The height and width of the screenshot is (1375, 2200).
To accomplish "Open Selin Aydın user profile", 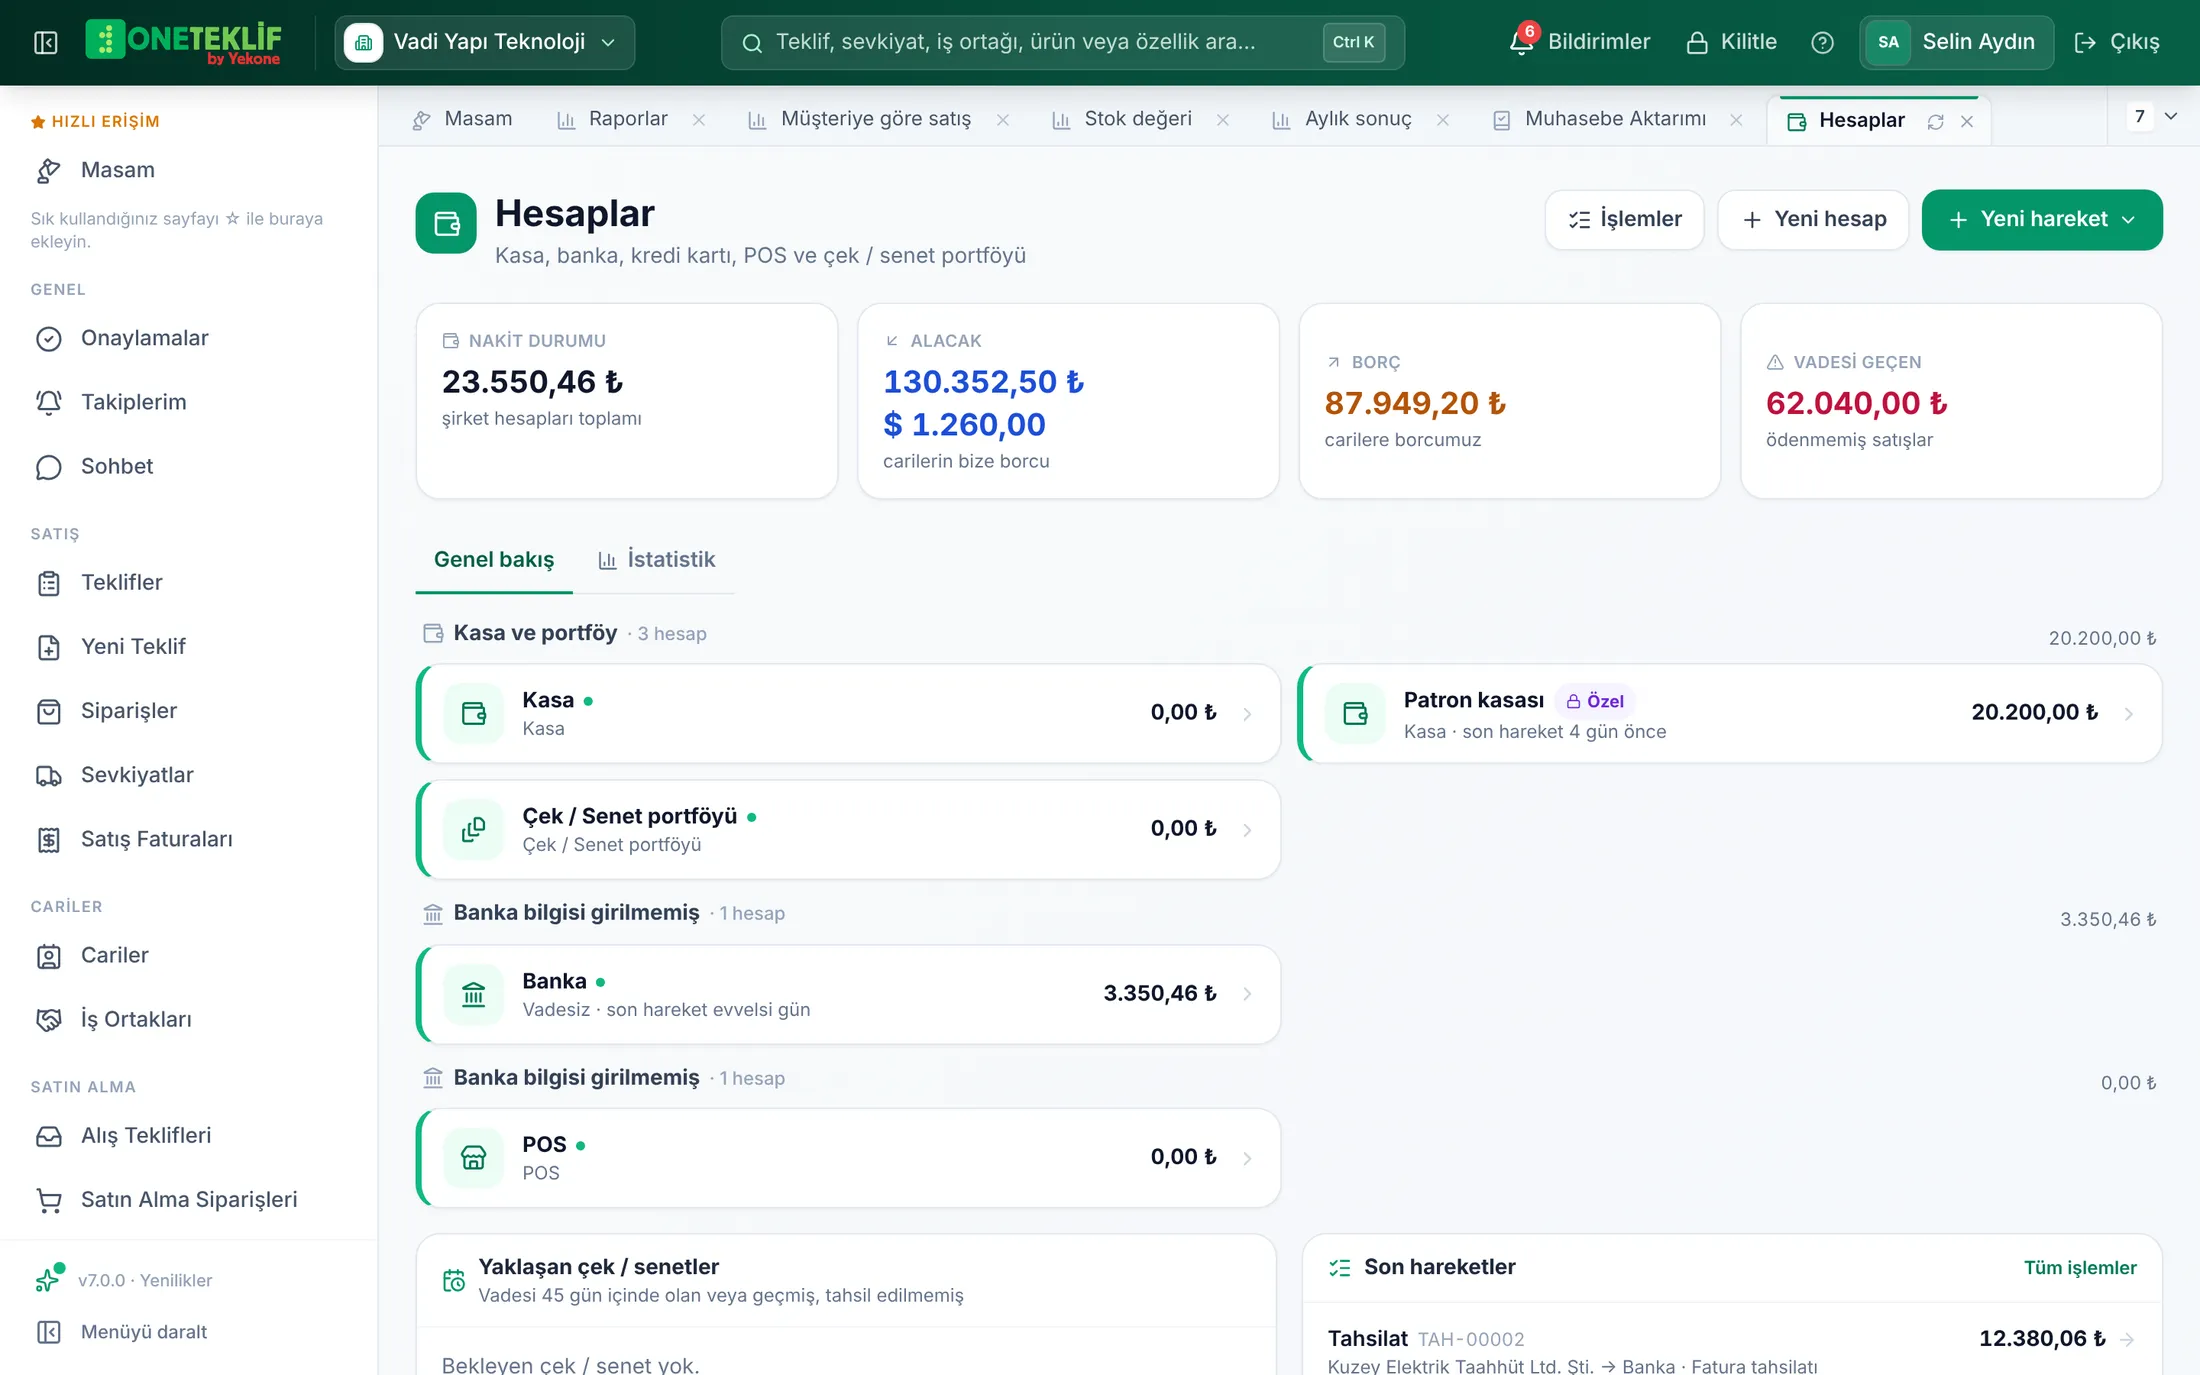I will pos(1956,42).
